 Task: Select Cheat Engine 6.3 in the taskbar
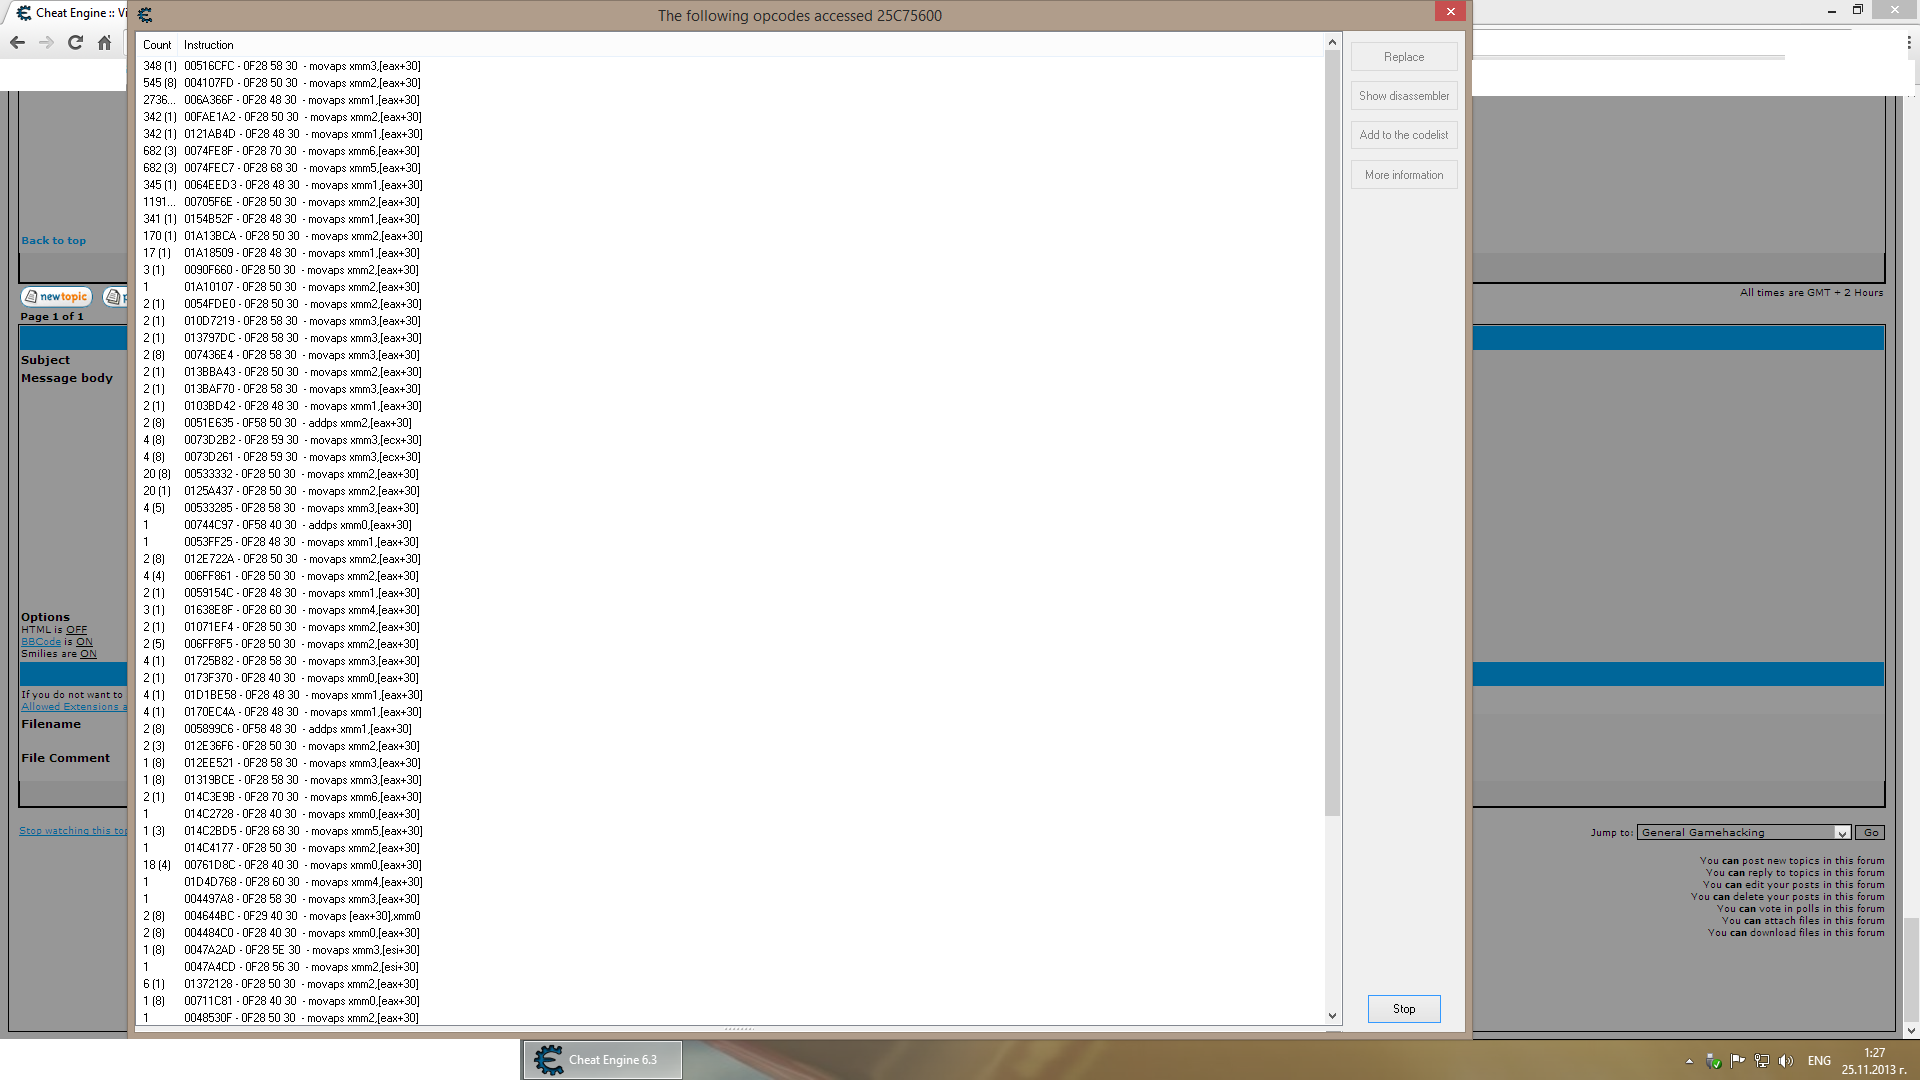point(600,1059)
